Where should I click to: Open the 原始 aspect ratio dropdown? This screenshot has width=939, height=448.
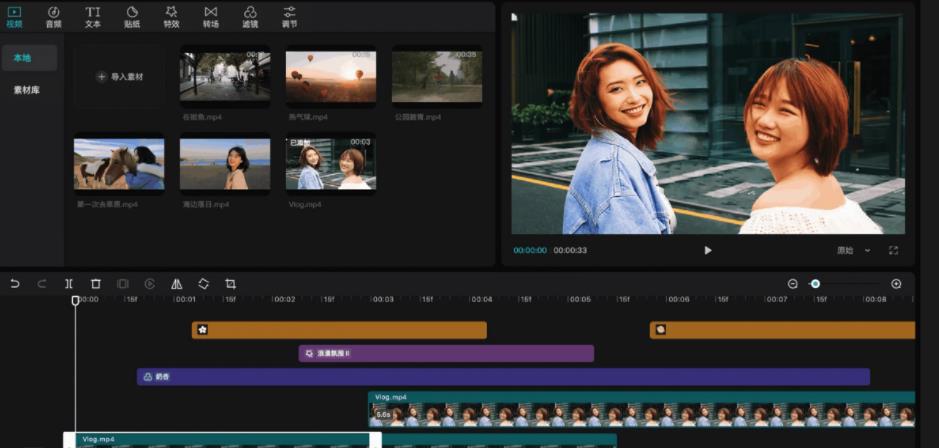coord(853,250)
